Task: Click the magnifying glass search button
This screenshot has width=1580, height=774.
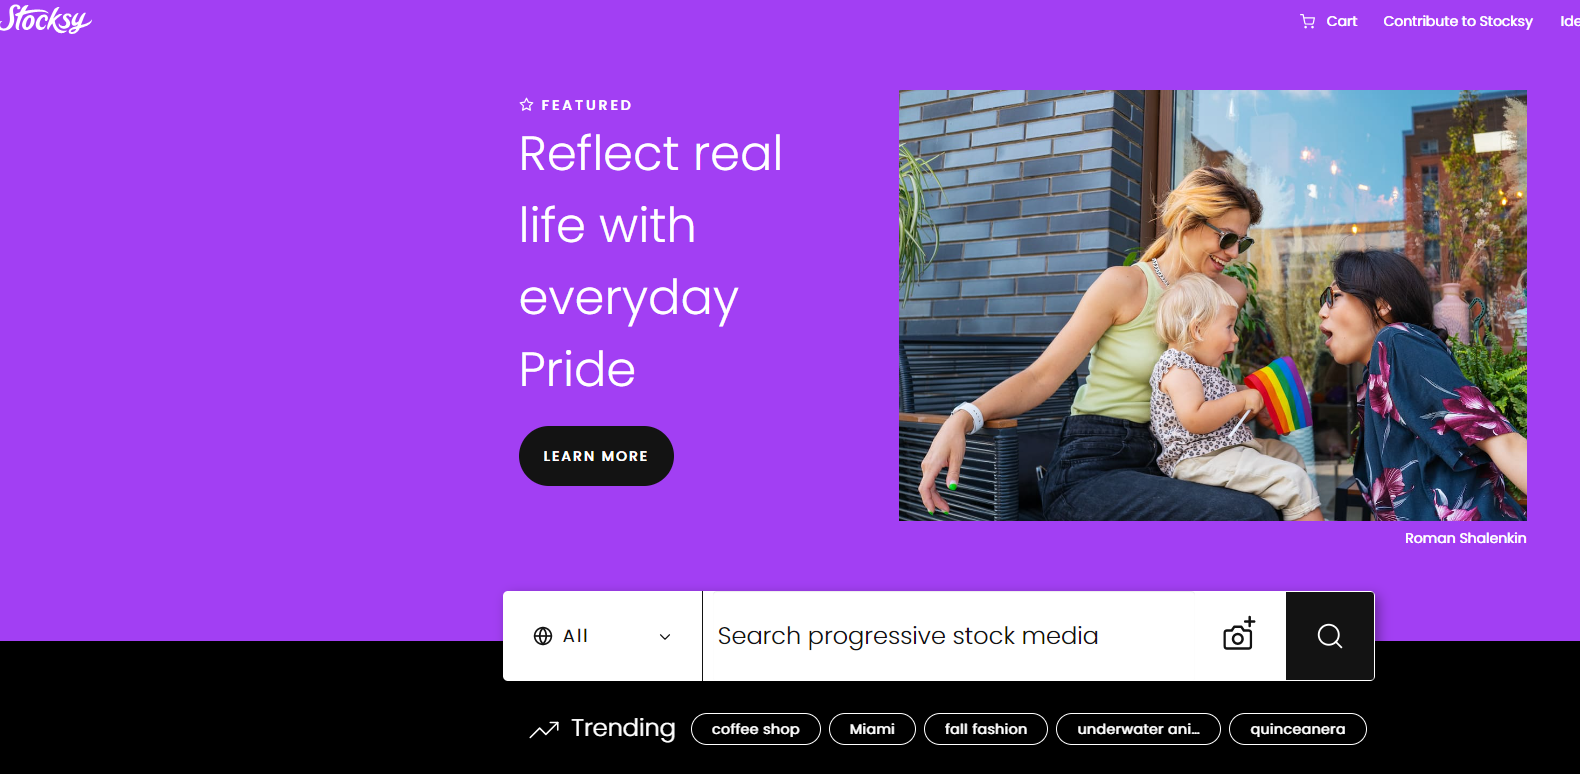Action: pos(1330,636)
